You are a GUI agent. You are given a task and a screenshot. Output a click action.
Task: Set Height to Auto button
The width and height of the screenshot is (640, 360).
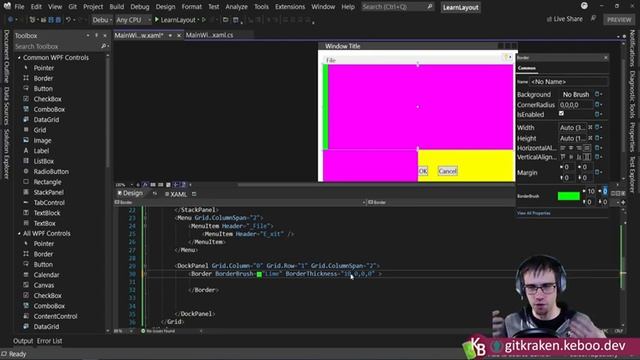(x=590, y=138)
